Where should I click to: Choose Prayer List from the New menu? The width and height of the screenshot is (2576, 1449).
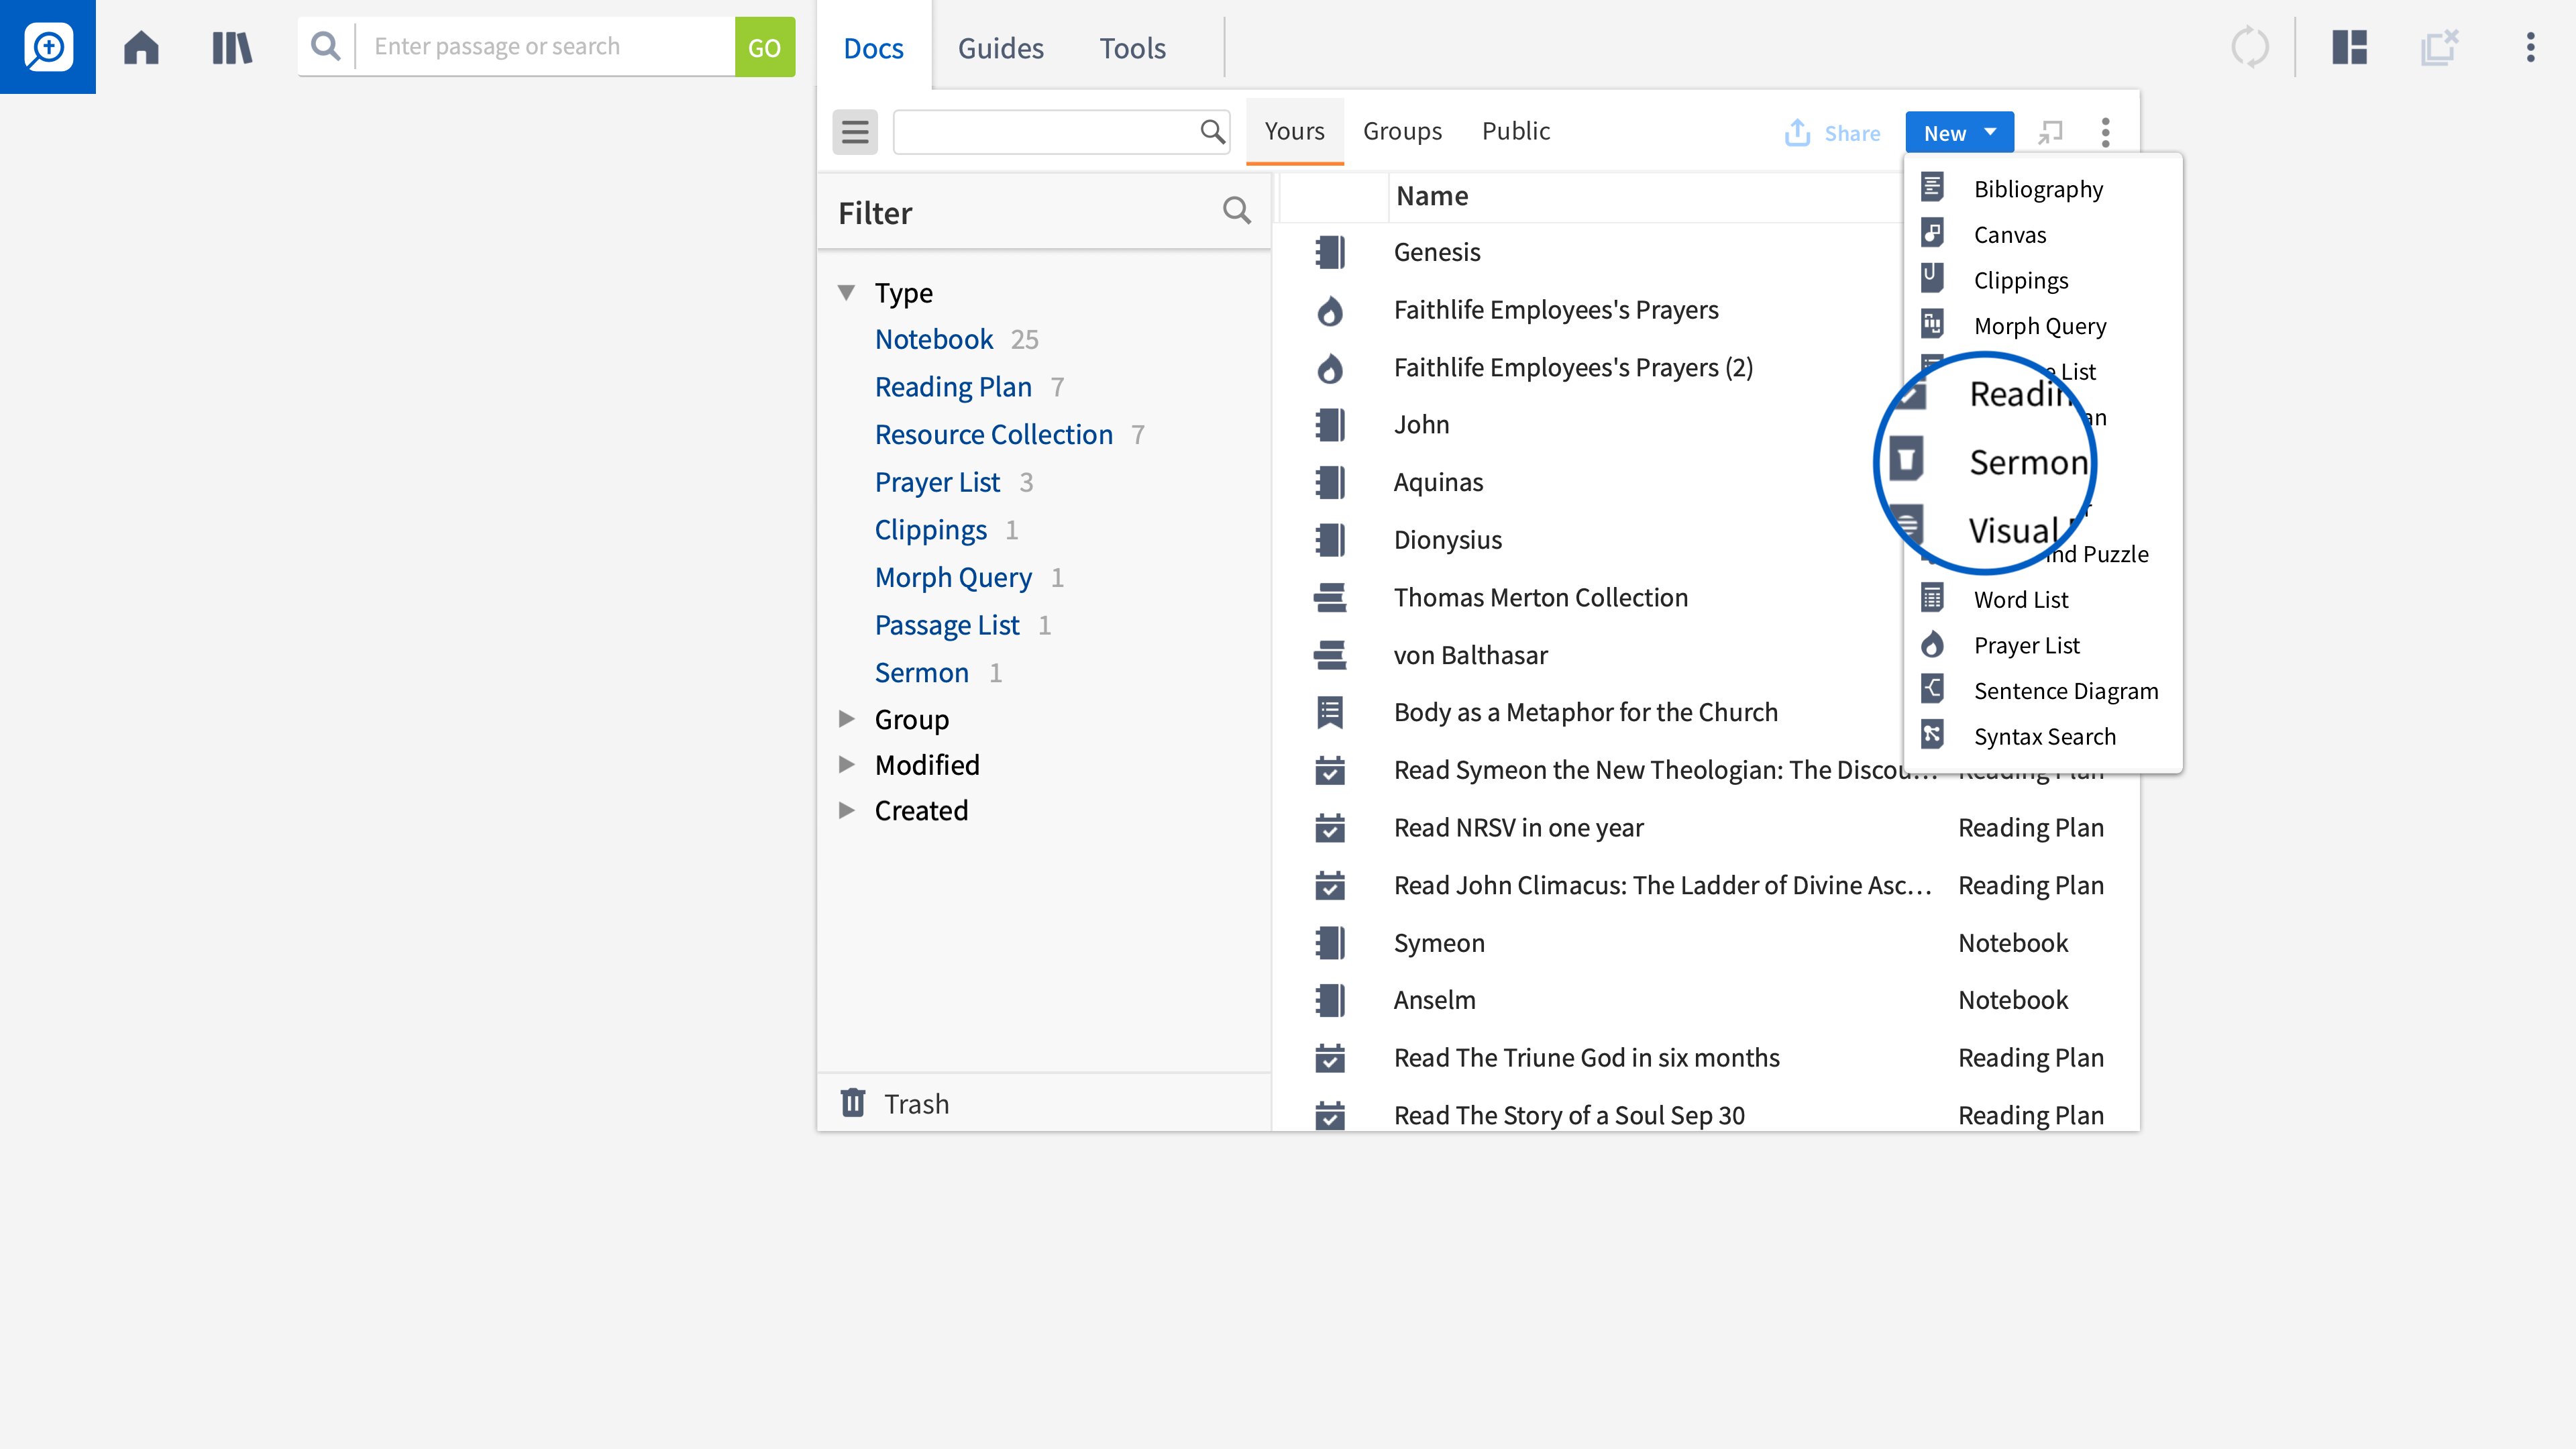point(2026,645)
